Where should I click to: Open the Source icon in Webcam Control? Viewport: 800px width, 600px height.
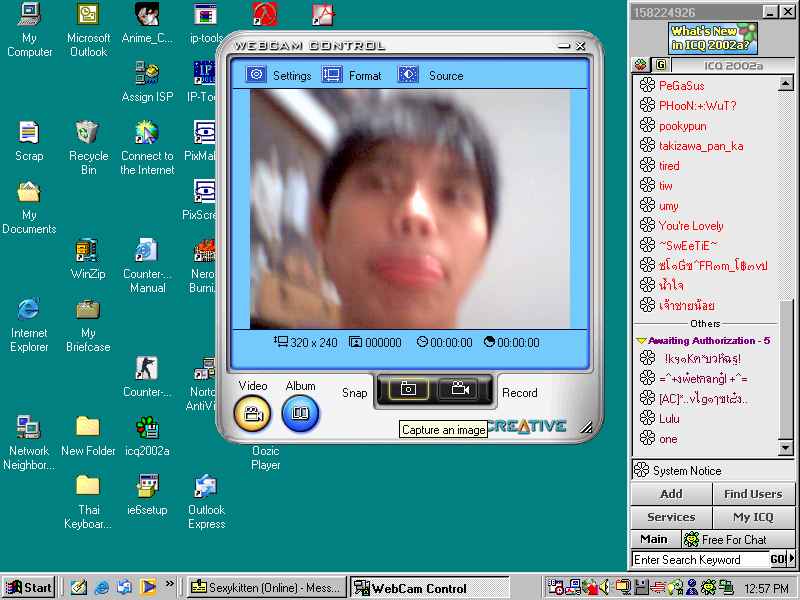click(x=409, y=75)
